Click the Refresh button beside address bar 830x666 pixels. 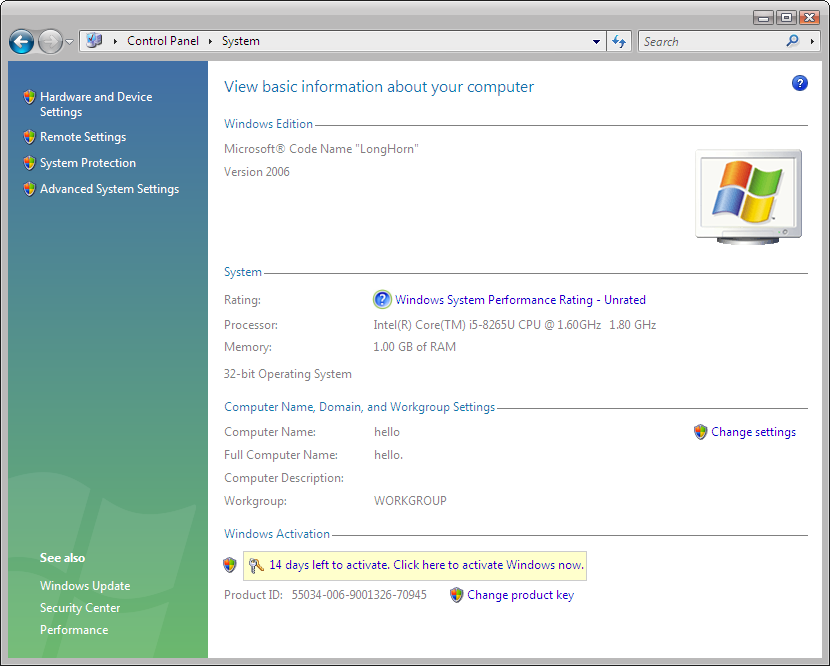click(619, 42)
